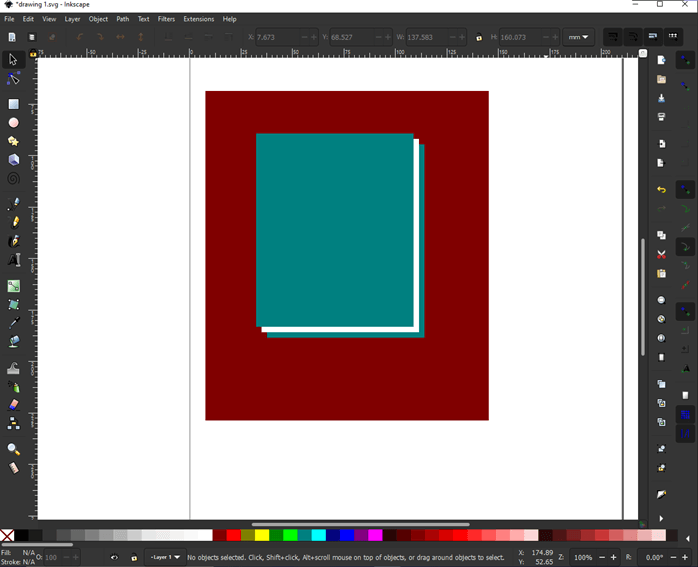Viewport: 698px width, 567px height.
Task: Toggle layer visibility eye in status bar
Action: coord(114,558)
